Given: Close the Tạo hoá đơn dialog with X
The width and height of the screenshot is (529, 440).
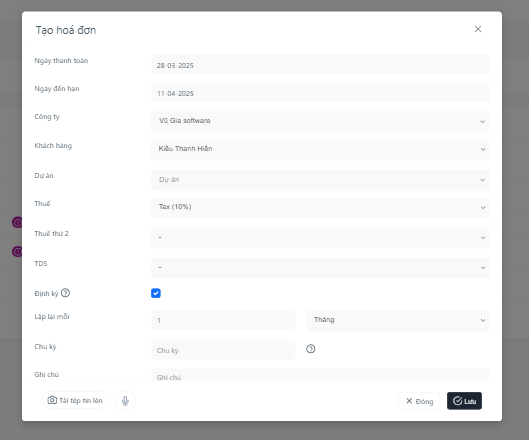Looking at the screenshot, I should pyautogui.click(x=478, y=29).
